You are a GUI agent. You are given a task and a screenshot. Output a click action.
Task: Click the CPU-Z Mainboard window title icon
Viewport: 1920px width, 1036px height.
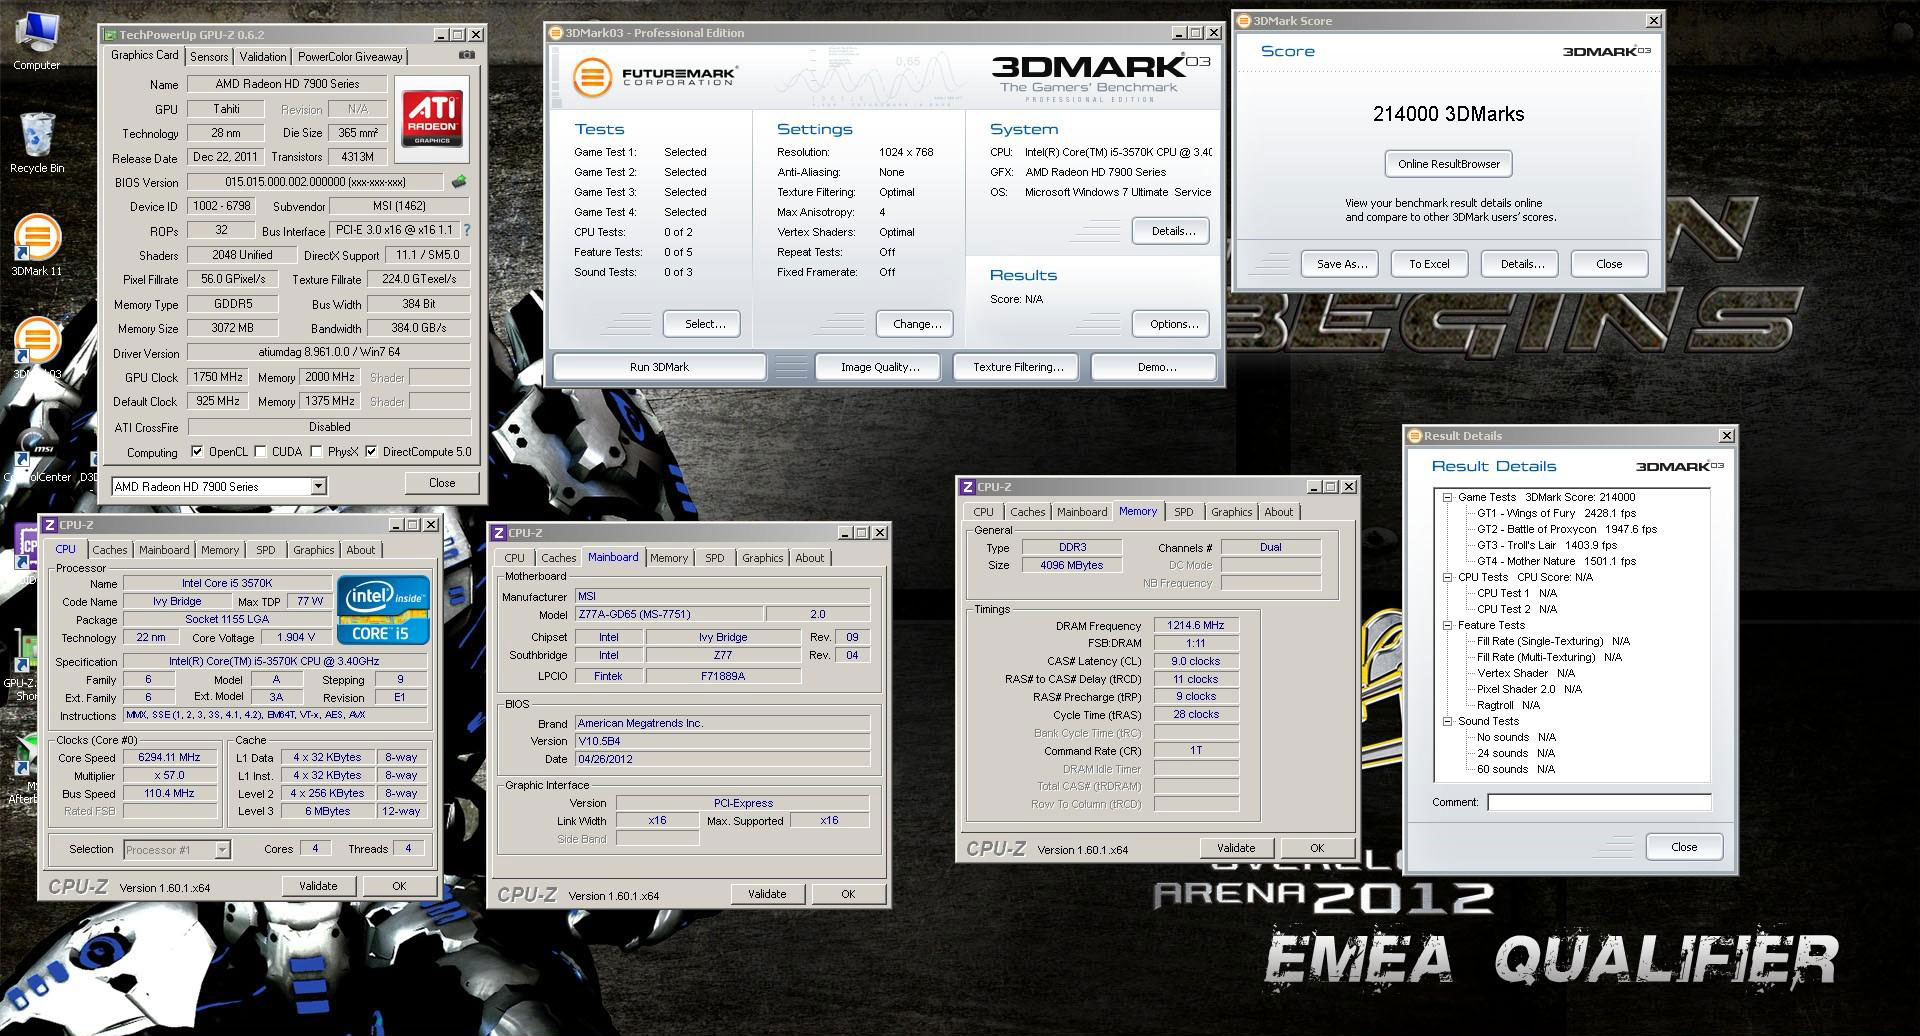tap(498, 533)
